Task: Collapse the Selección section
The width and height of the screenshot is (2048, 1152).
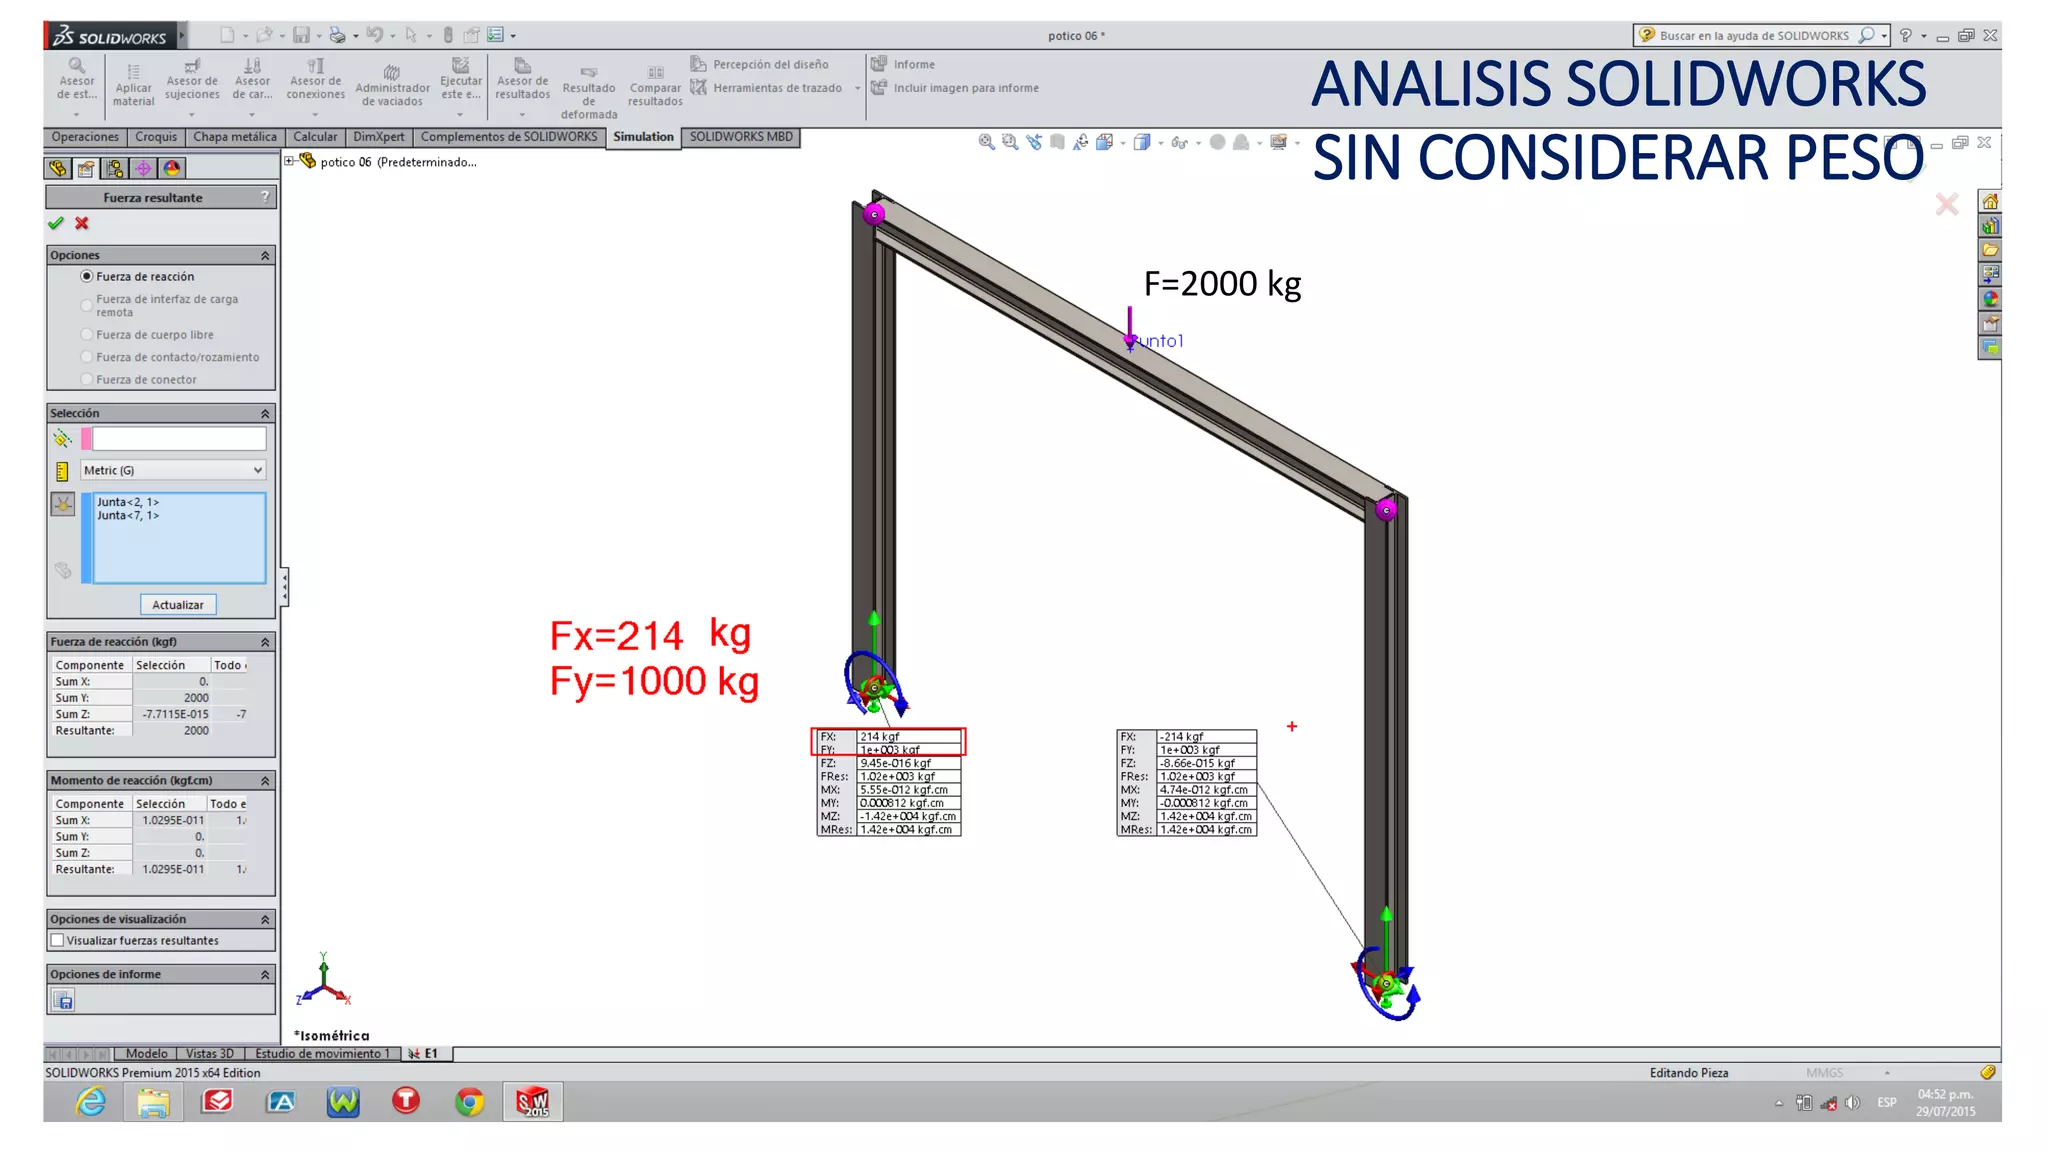Action: tap(265, 413)
